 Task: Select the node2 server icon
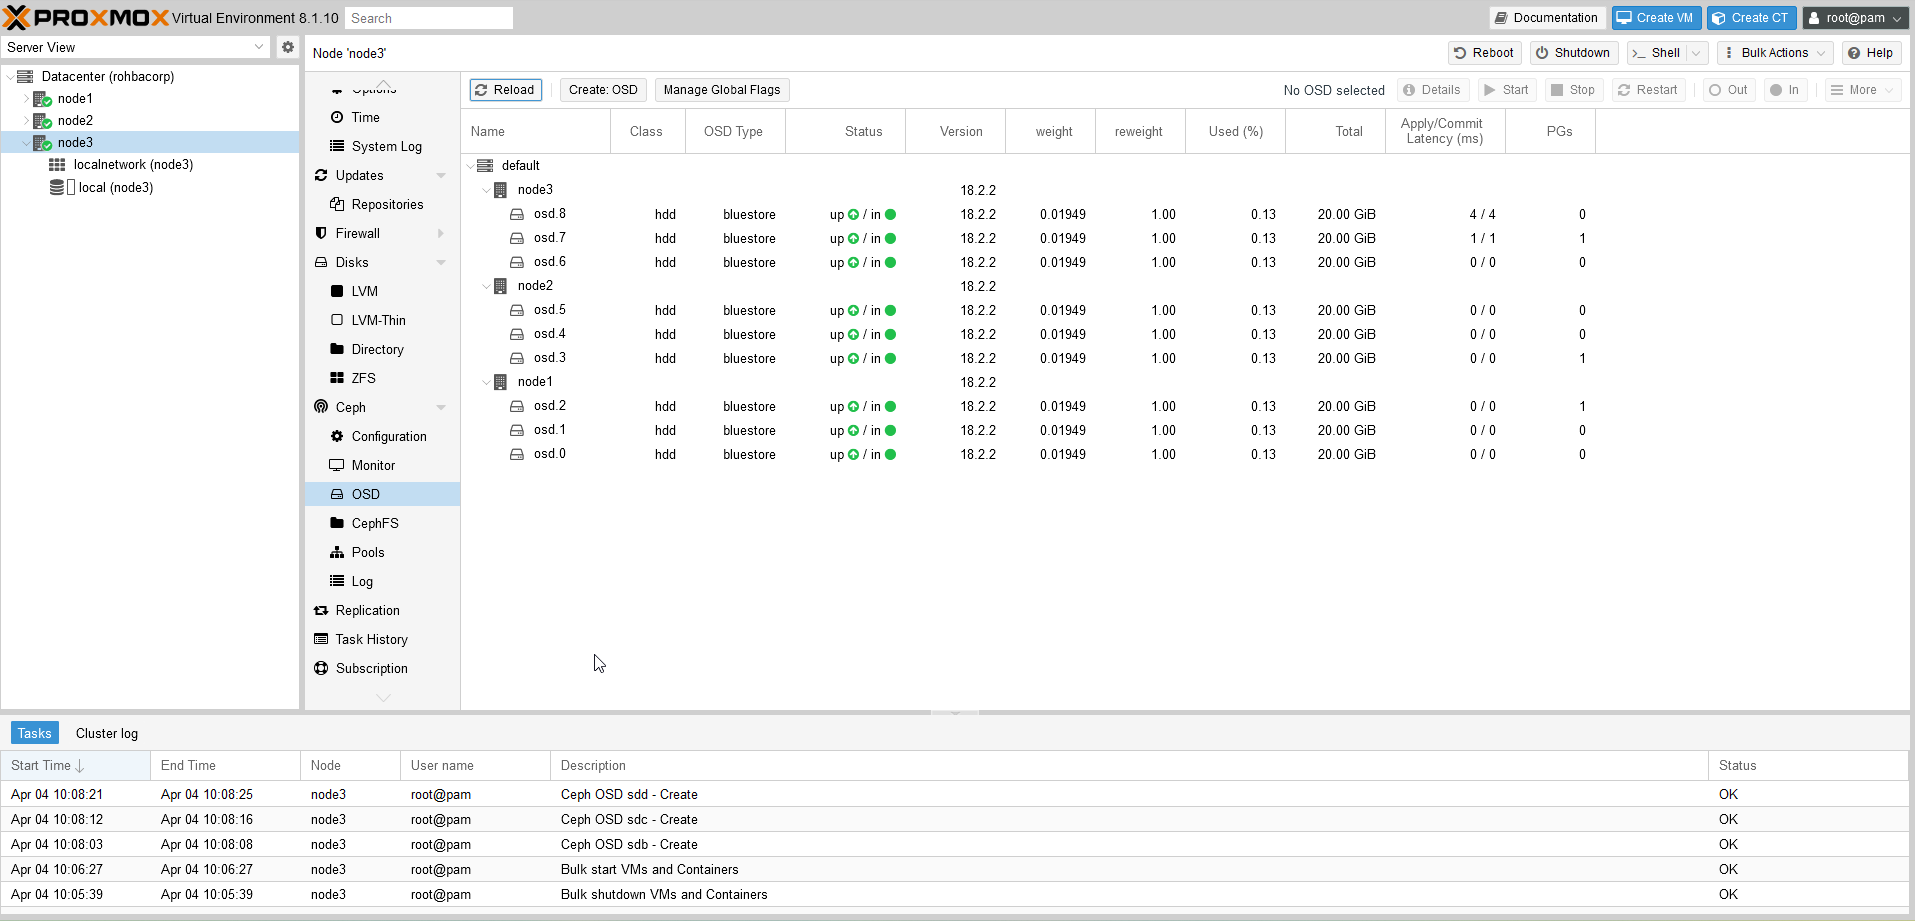(42, 121)
